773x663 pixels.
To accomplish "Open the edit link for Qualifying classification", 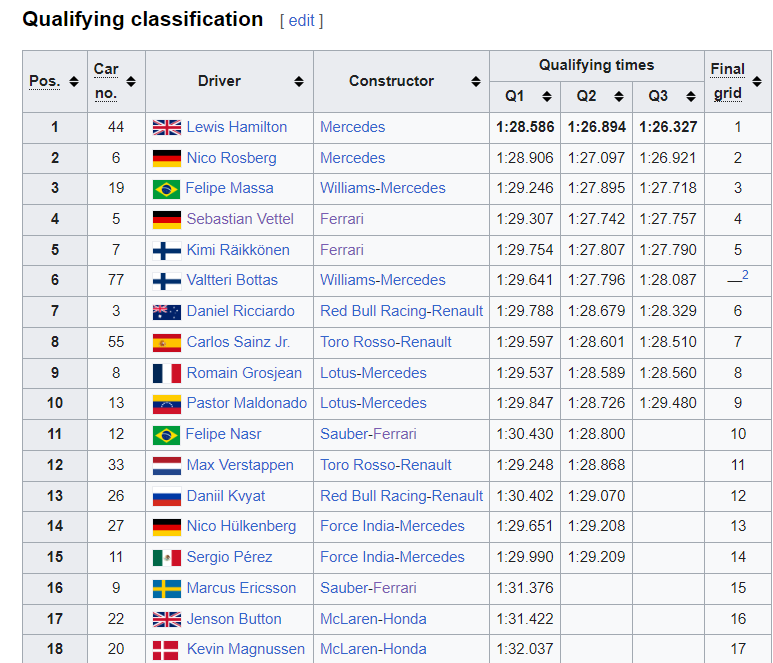I will coord(301,21).
